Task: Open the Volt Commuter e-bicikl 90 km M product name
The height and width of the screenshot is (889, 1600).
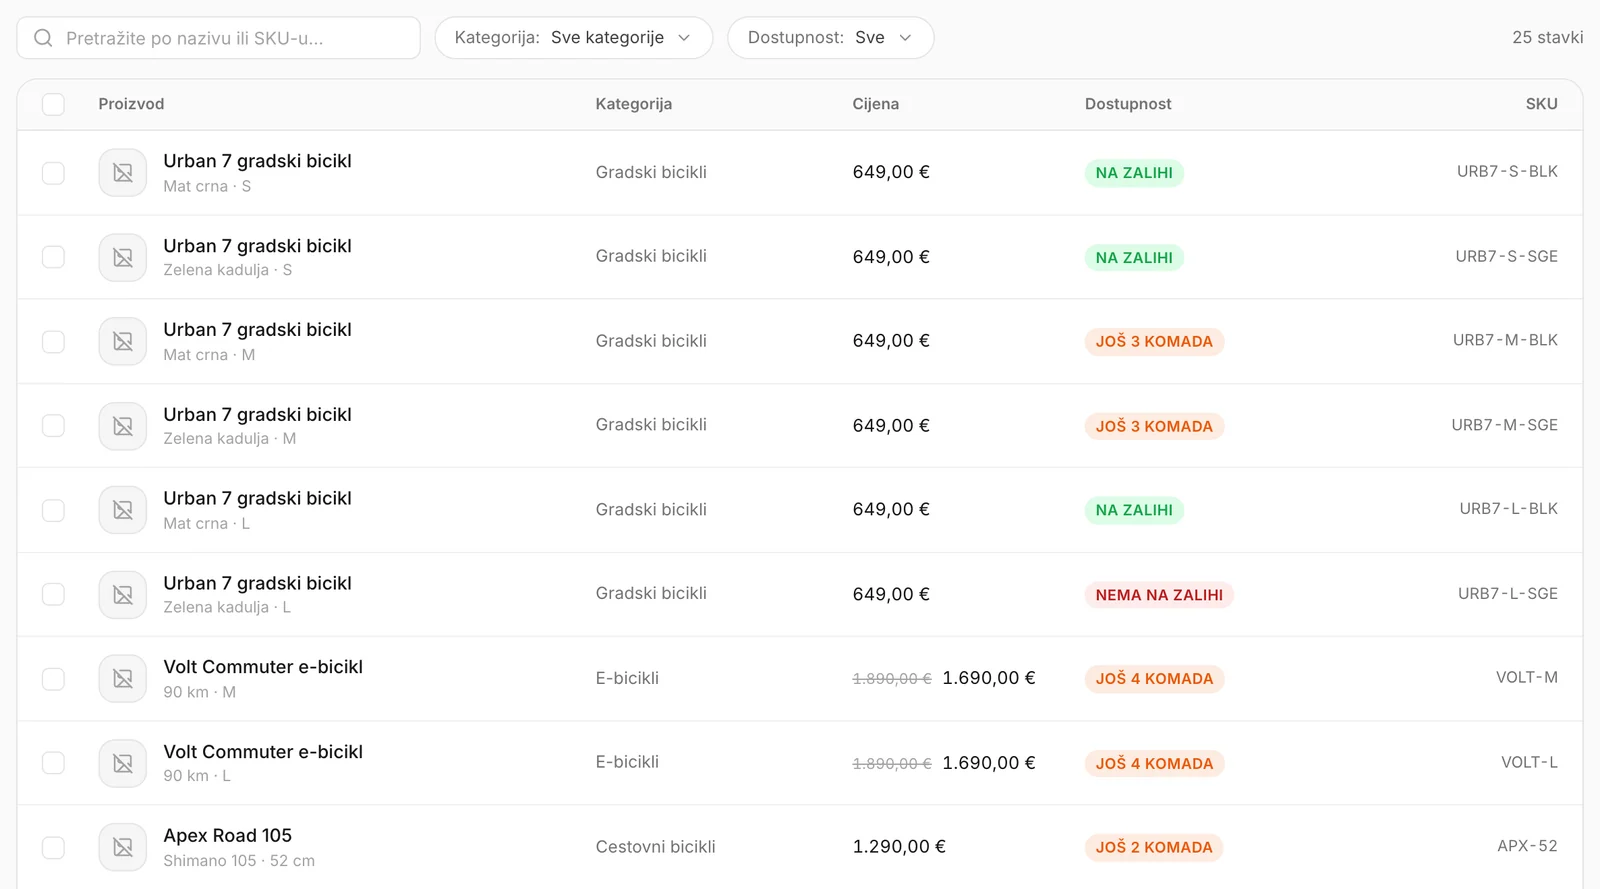Action: (x=263, y=667)
